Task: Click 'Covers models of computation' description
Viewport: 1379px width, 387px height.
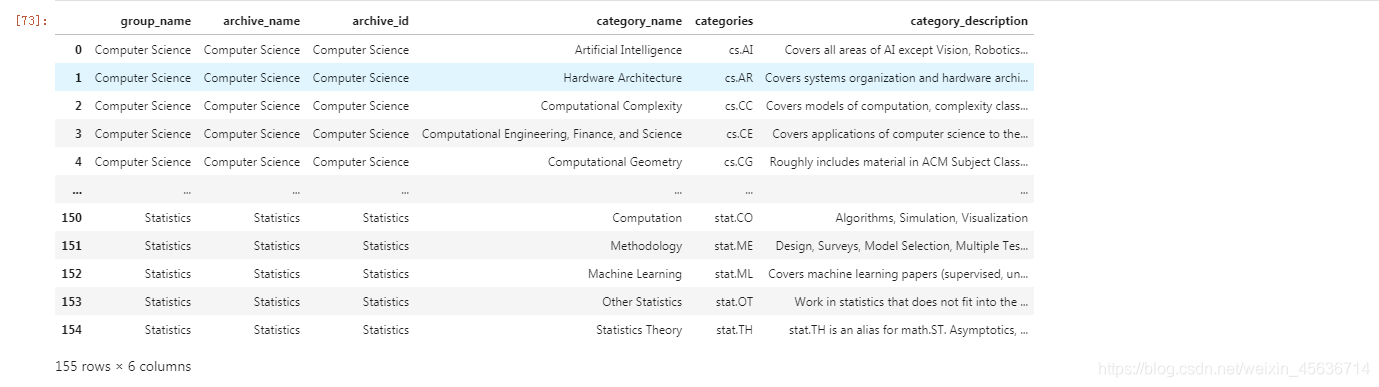Action: tap(897, 106)
